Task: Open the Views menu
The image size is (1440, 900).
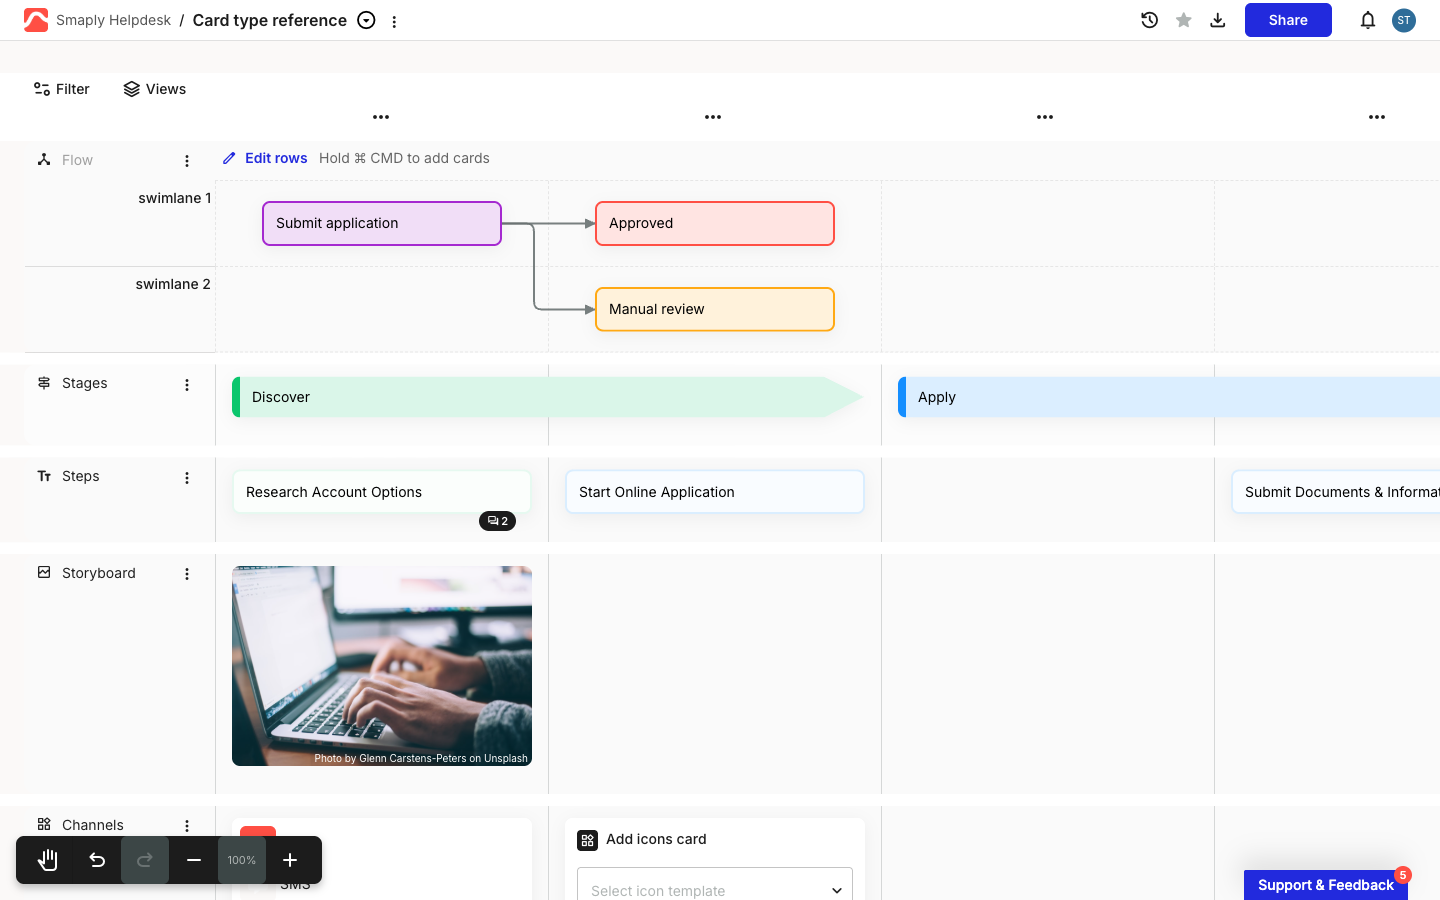Action: [x=155, y=89]
